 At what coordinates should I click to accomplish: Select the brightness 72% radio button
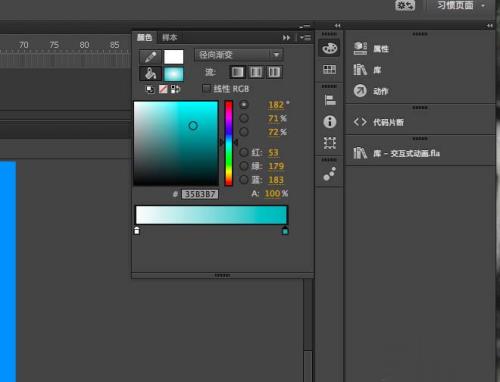tap(244, 132)
